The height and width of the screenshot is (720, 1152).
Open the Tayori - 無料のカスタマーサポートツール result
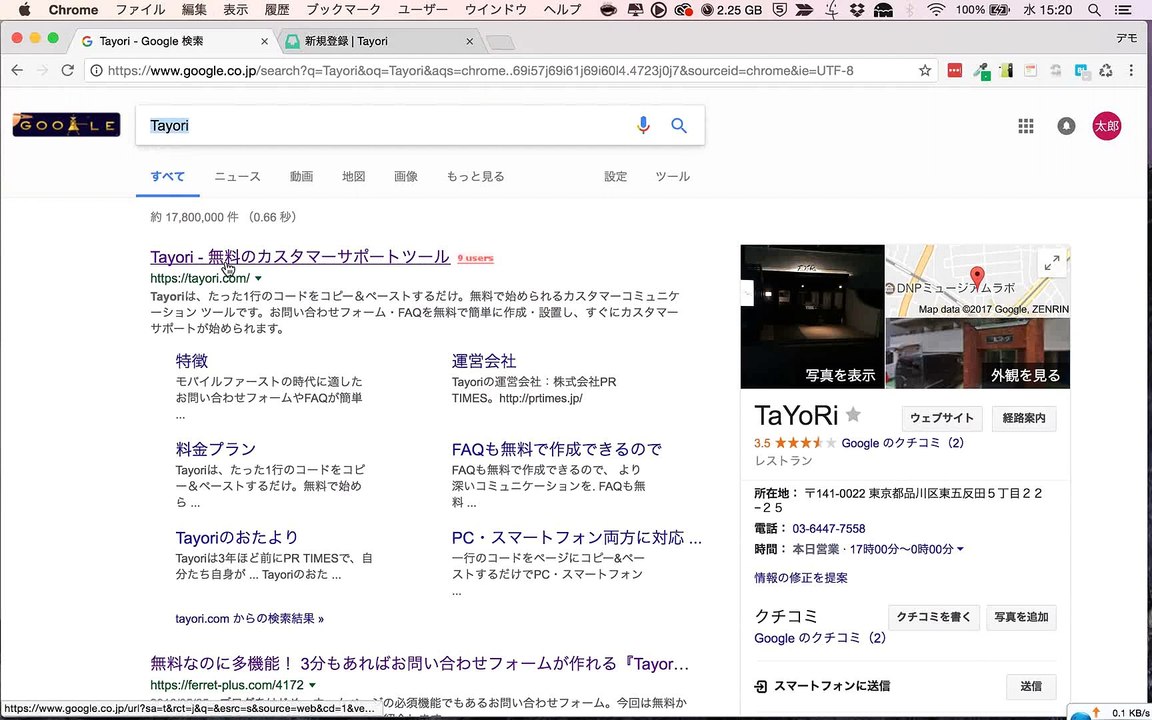300,256
